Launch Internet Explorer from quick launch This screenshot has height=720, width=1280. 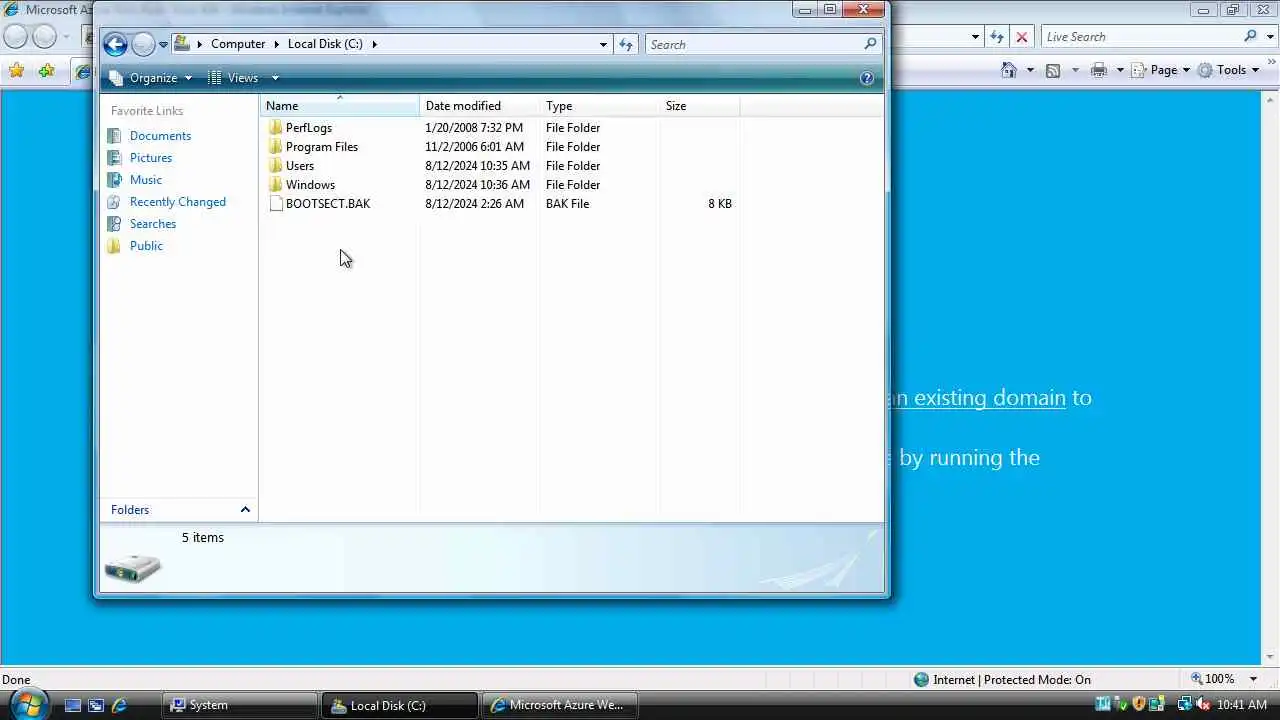[119, 705]
